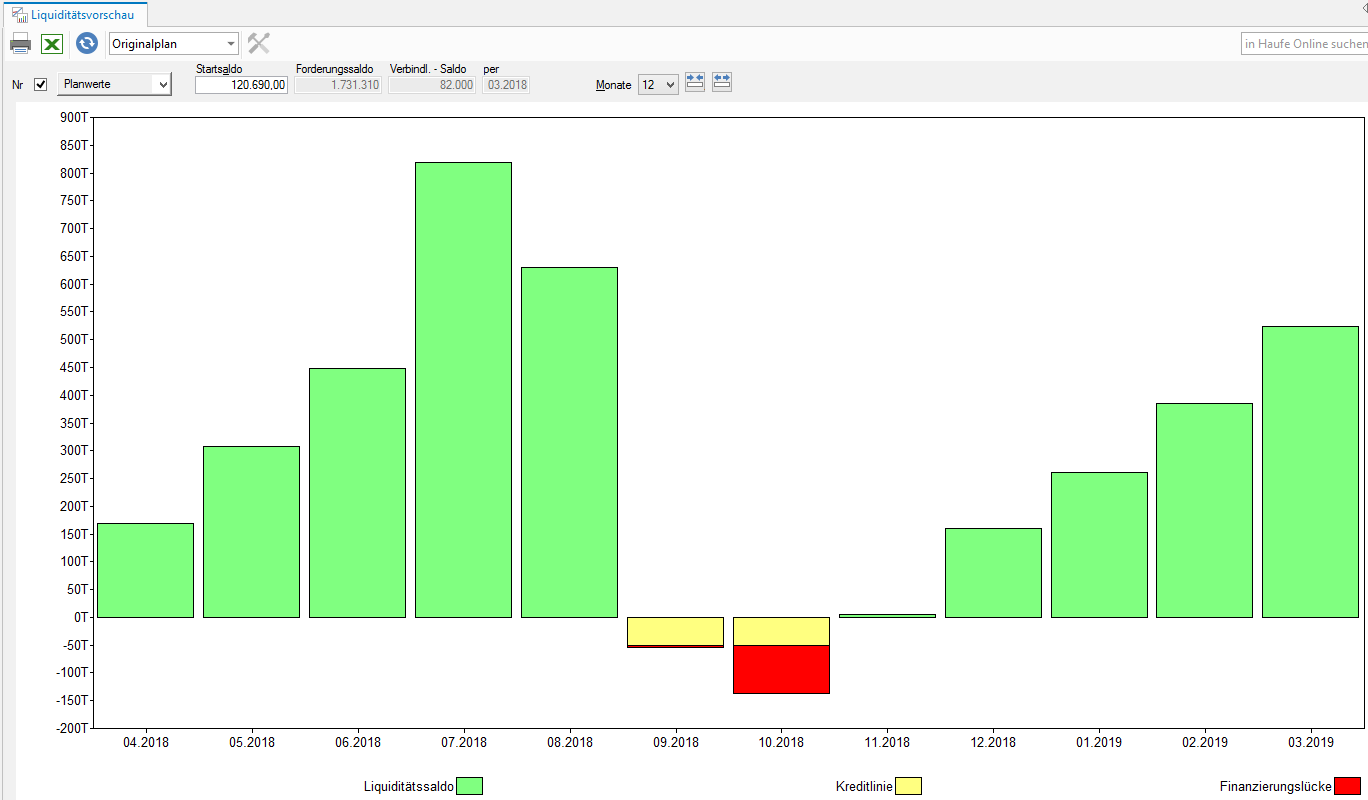Switch to the Liquiditätsvorschau tab
The width and height of the screenshot is (1368, 800).
tap(82, 14)
